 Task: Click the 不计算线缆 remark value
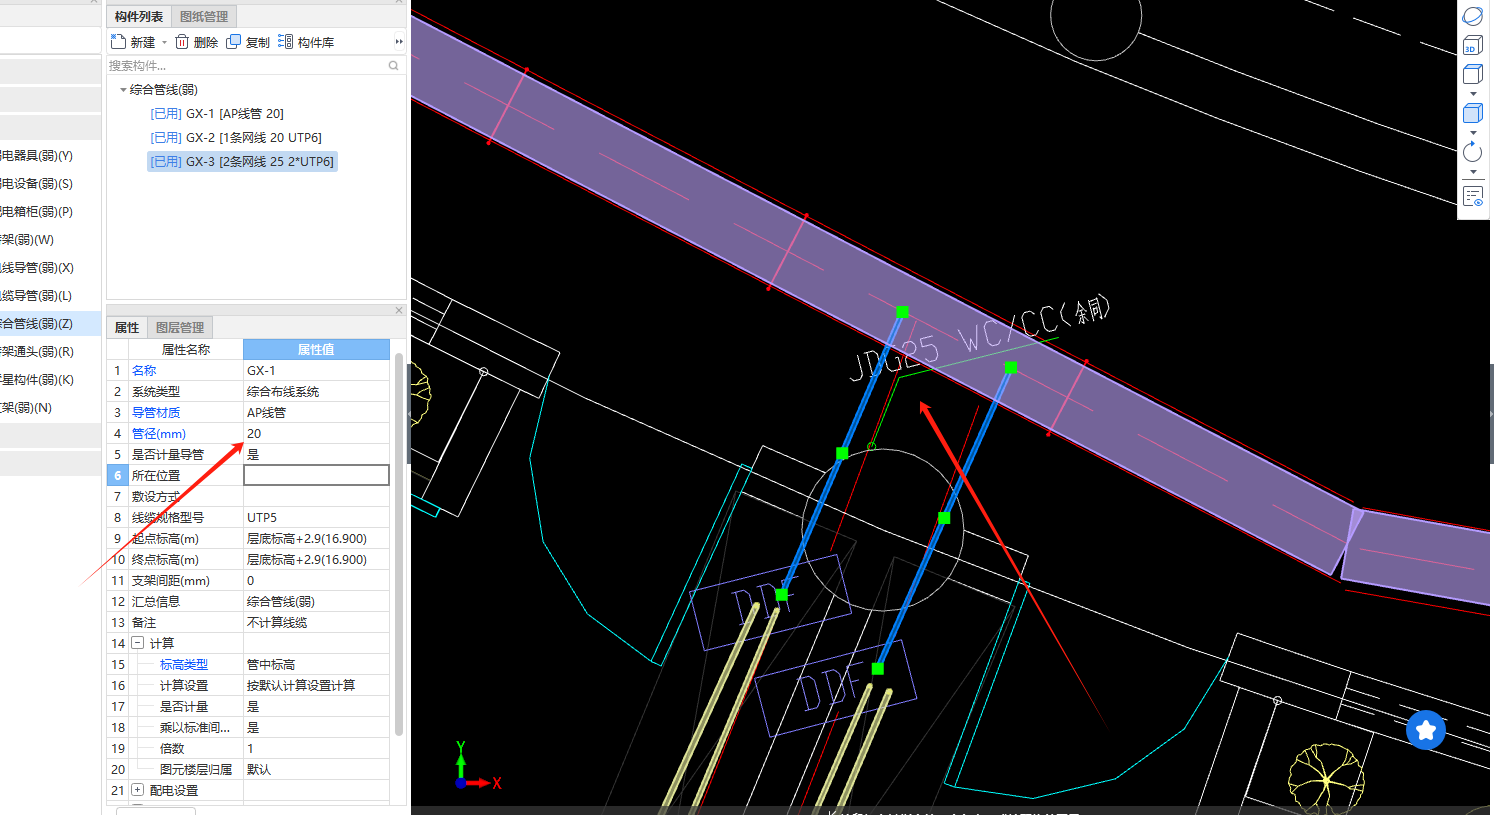tap(316, 622)
